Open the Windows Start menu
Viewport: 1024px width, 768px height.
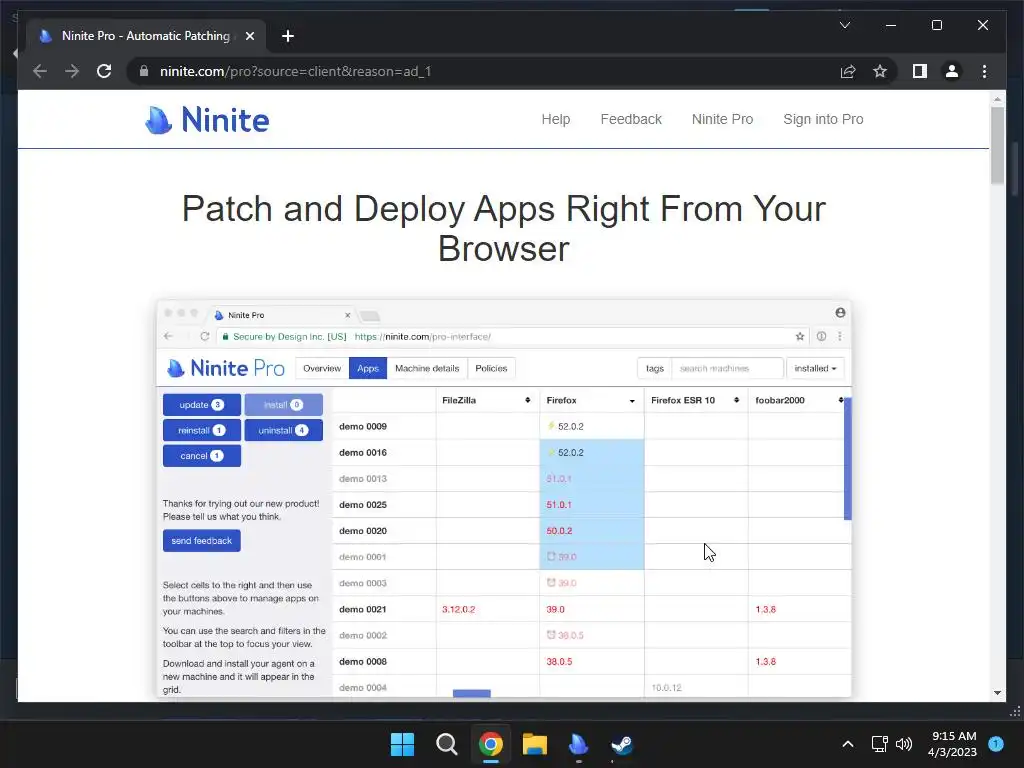pyautogui.click(x=402, y=744)
